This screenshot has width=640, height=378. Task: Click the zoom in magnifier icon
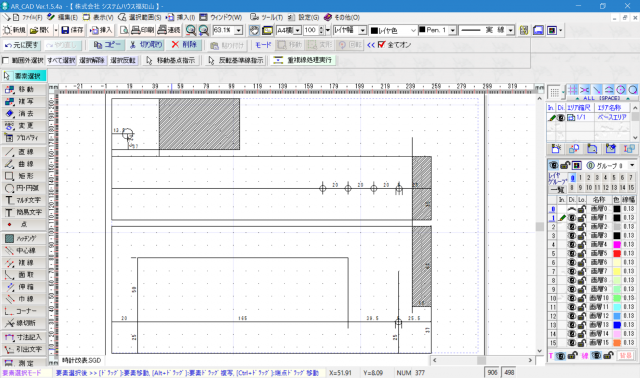[203, 30]
